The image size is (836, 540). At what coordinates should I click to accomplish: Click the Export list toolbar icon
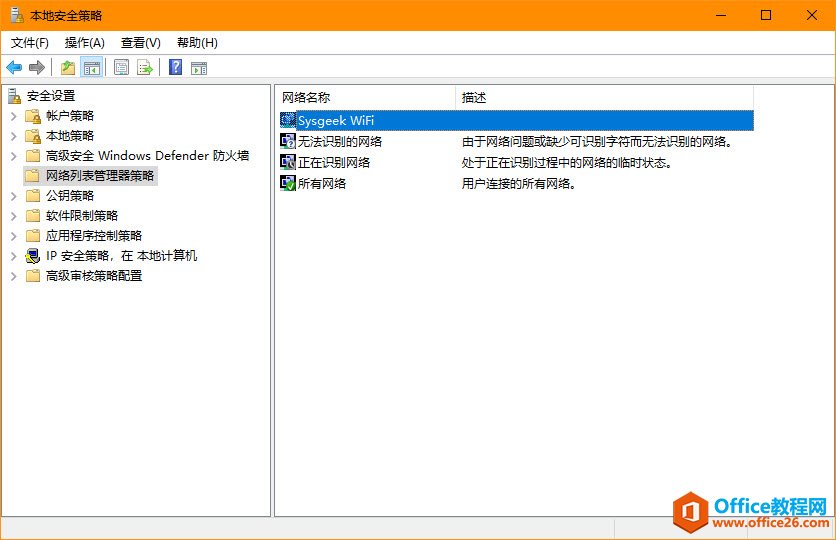click(x=145, y=68)
